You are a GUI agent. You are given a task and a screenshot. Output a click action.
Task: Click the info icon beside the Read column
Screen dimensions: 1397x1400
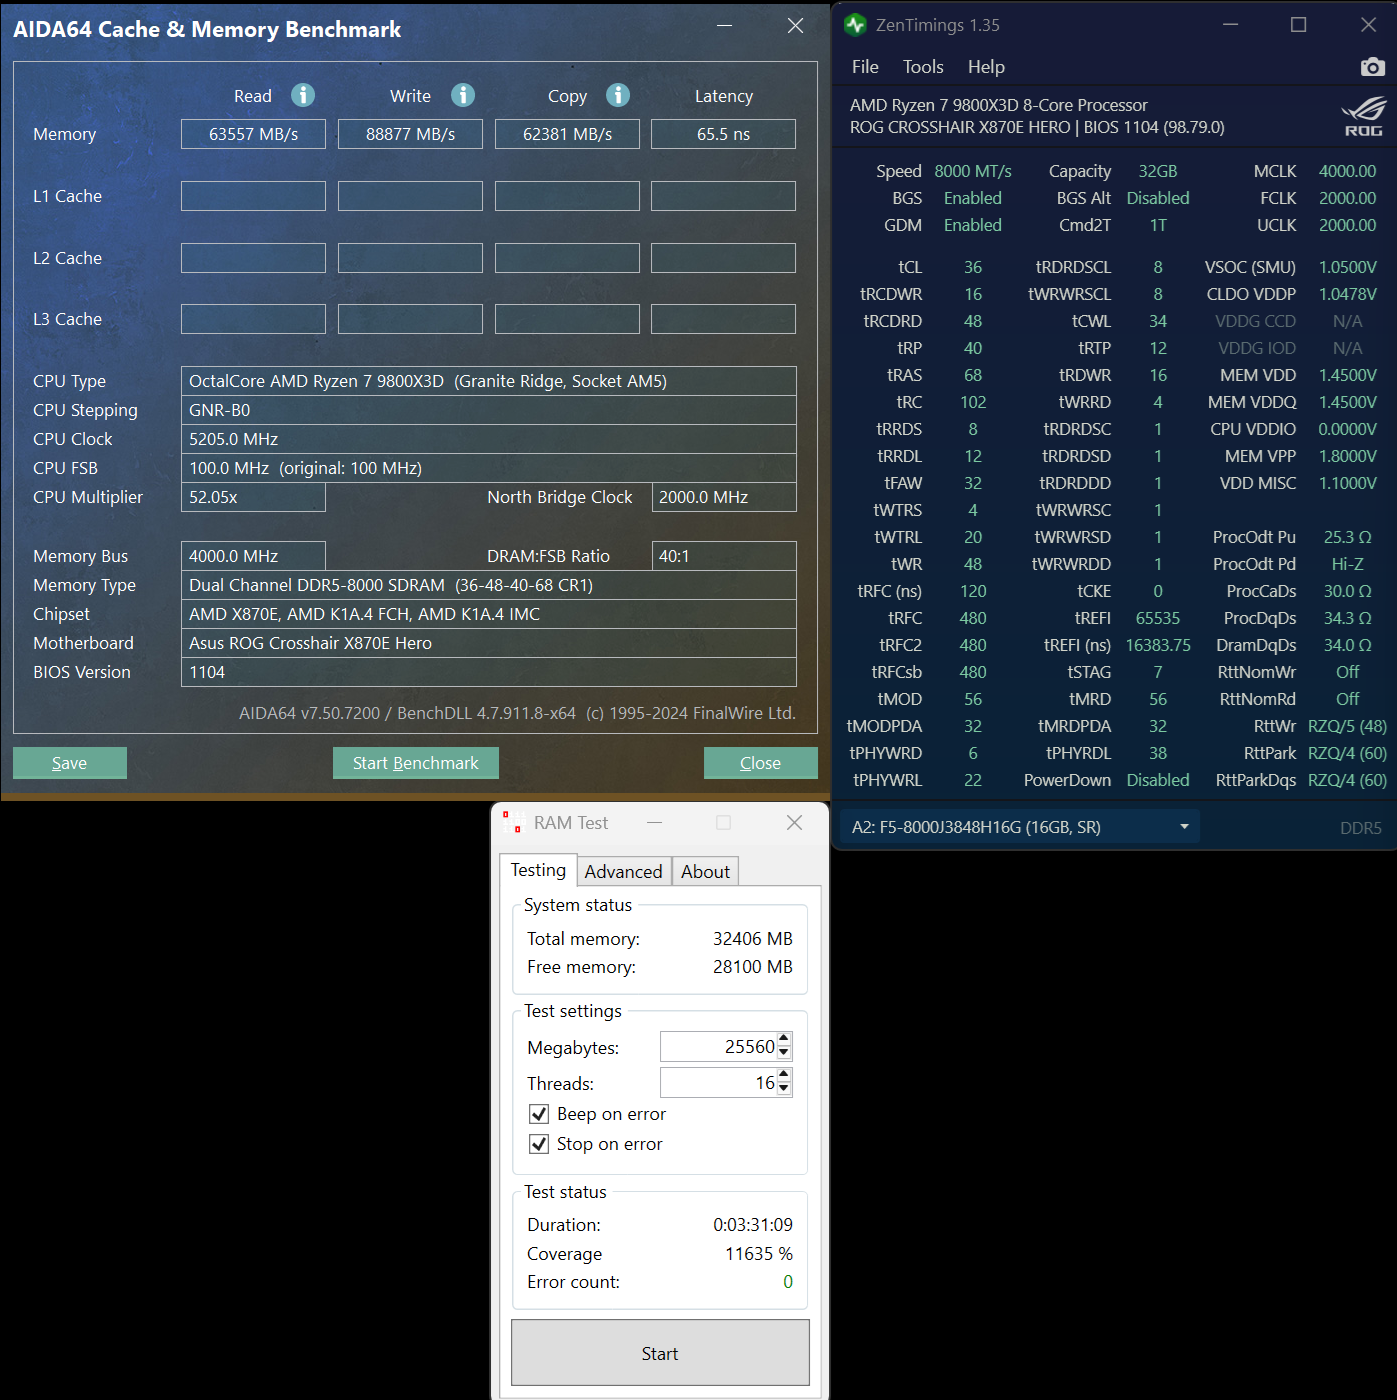[x=303, y=95]
